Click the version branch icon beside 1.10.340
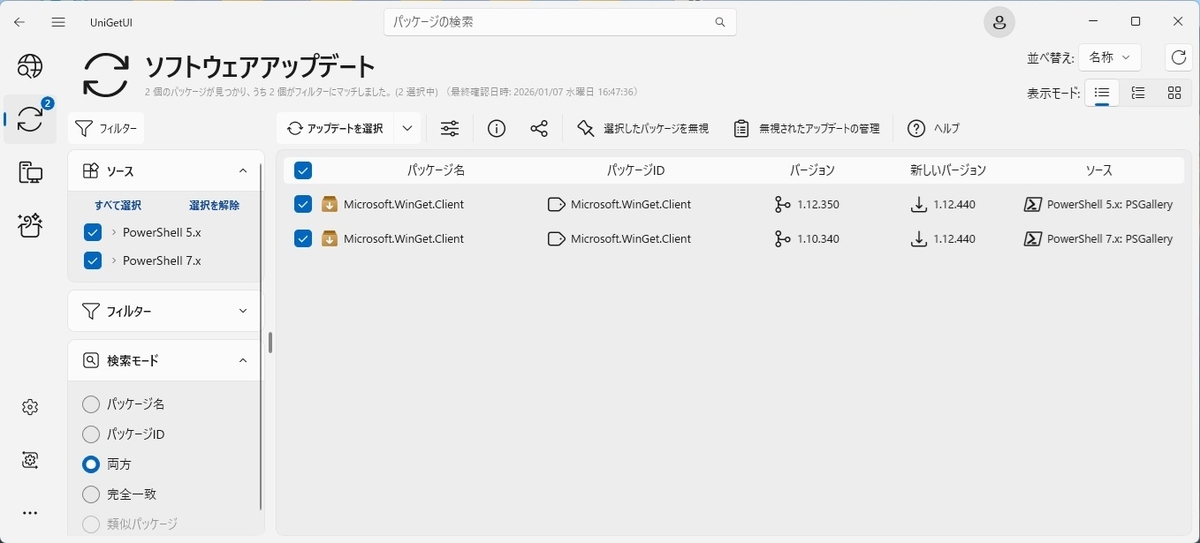 tap(782, 239)
